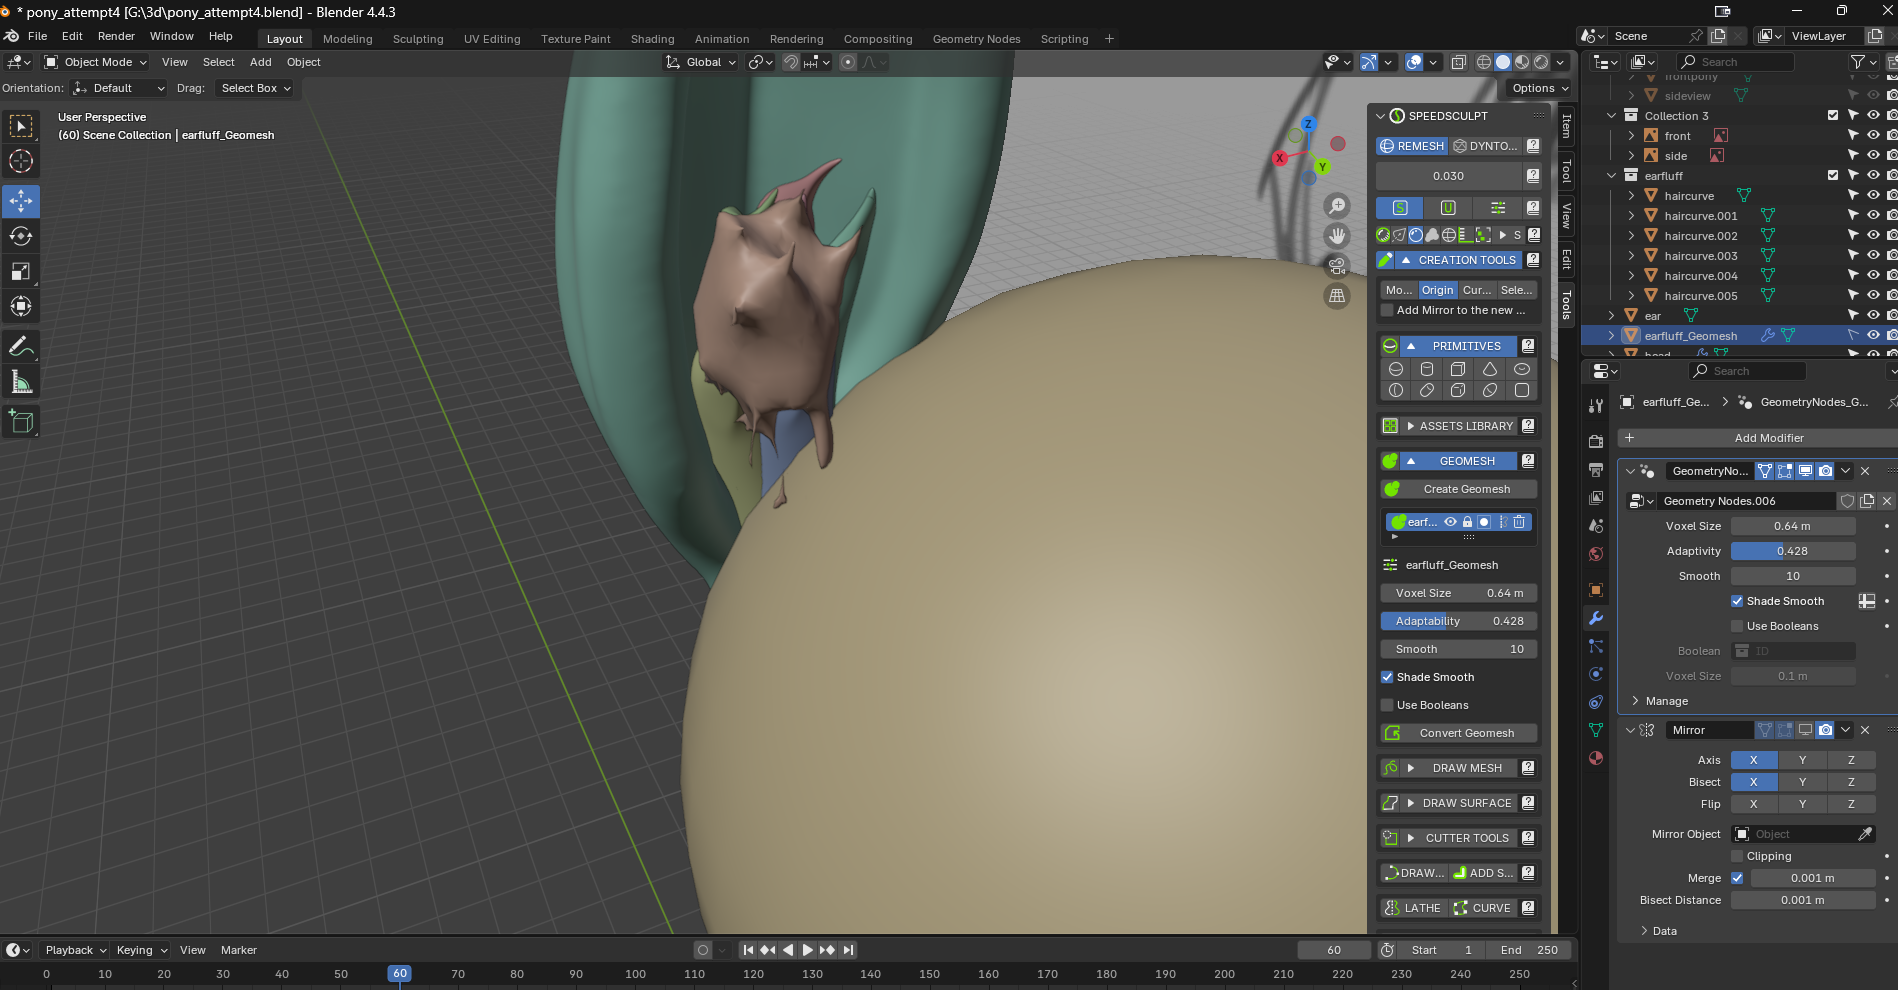Remove the GeometryNodes modifier
The height and width of the screenshot is (990, 1898).
[x=1865, y=471]
